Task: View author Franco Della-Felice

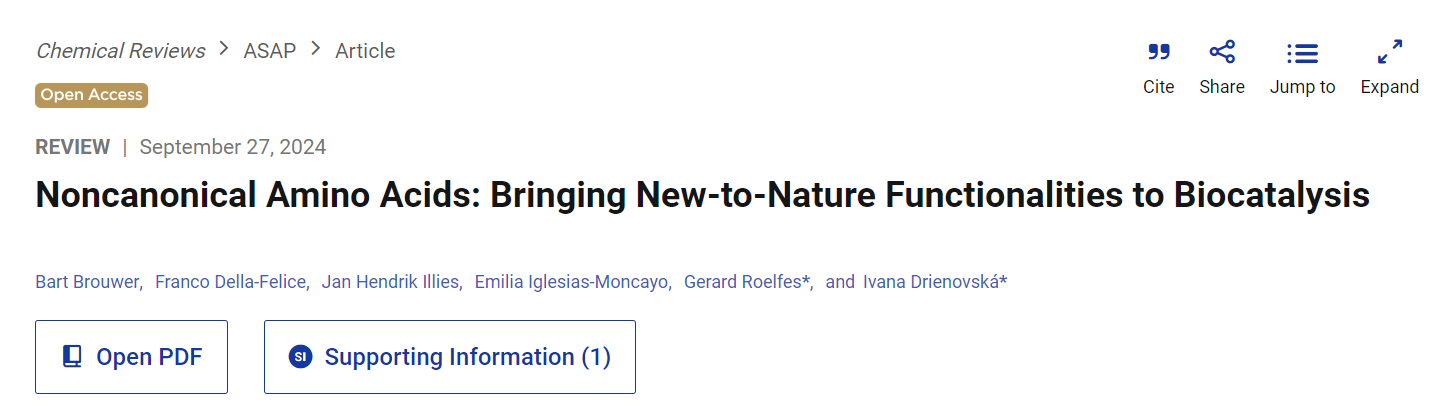Action: [x=231, y=282]
